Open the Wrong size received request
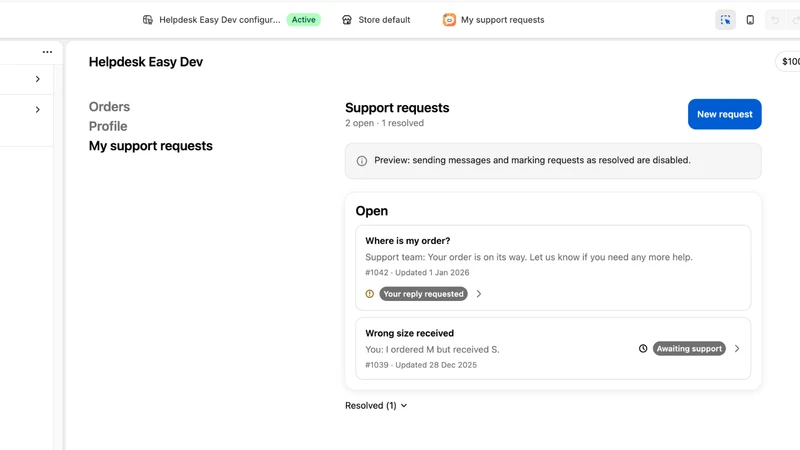Viewport: 800px width, 450px height. pos(553,348)
